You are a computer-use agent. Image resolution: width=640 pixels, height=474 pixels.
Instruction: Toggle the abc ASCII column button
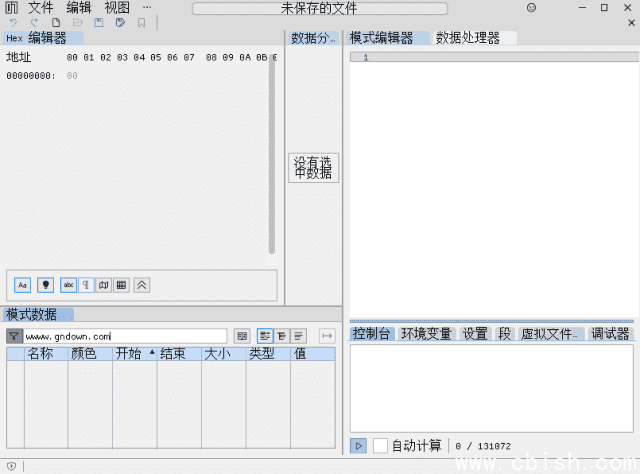(x=69, y=285)
